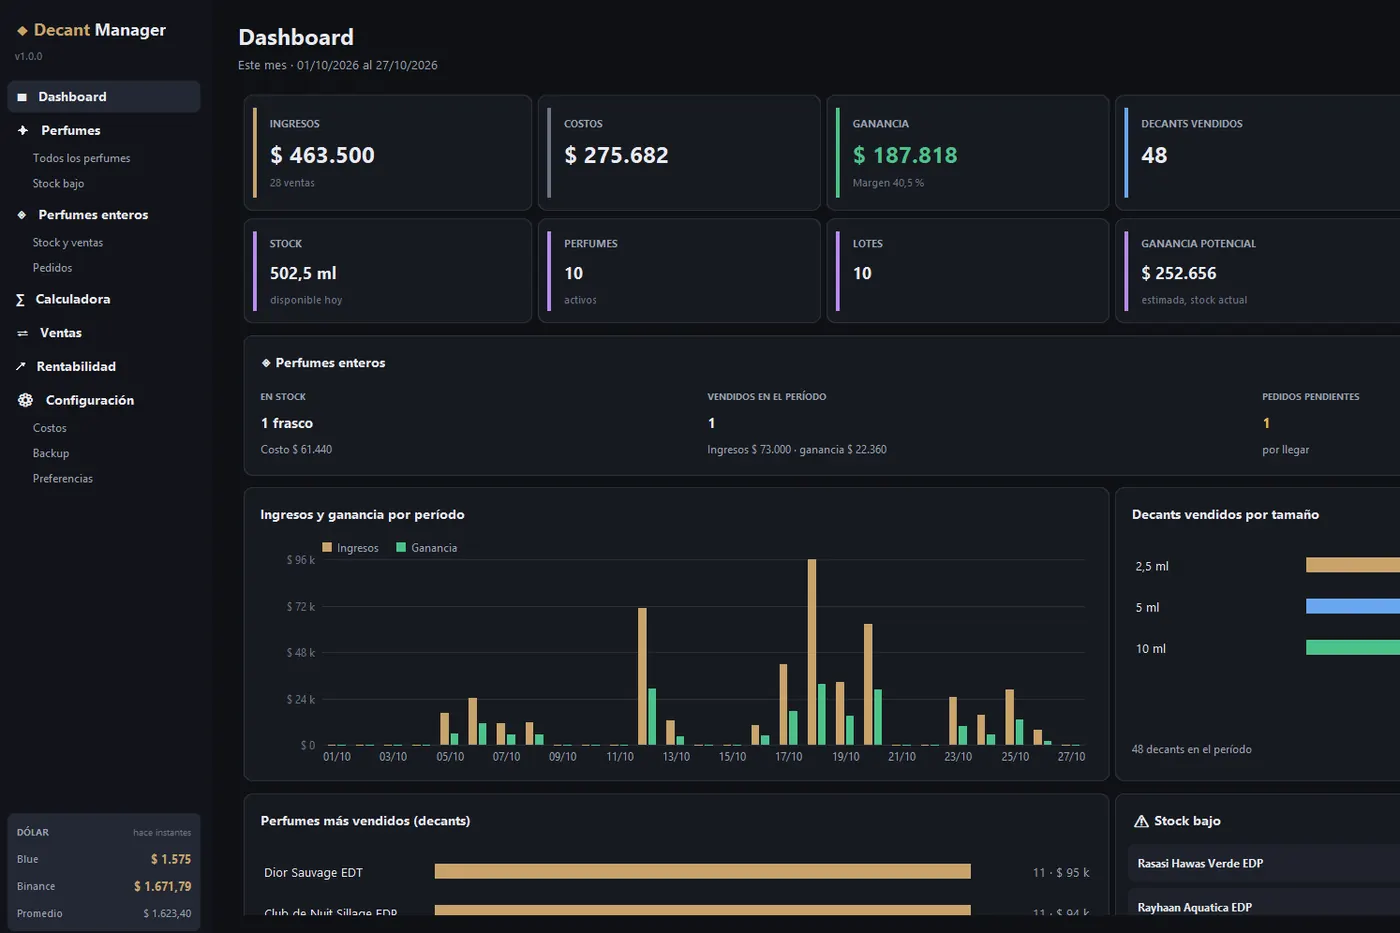The height and width of the screenshot is (933, 1400).
Task: Go to Stock y ventas
Action: [67, 243]
